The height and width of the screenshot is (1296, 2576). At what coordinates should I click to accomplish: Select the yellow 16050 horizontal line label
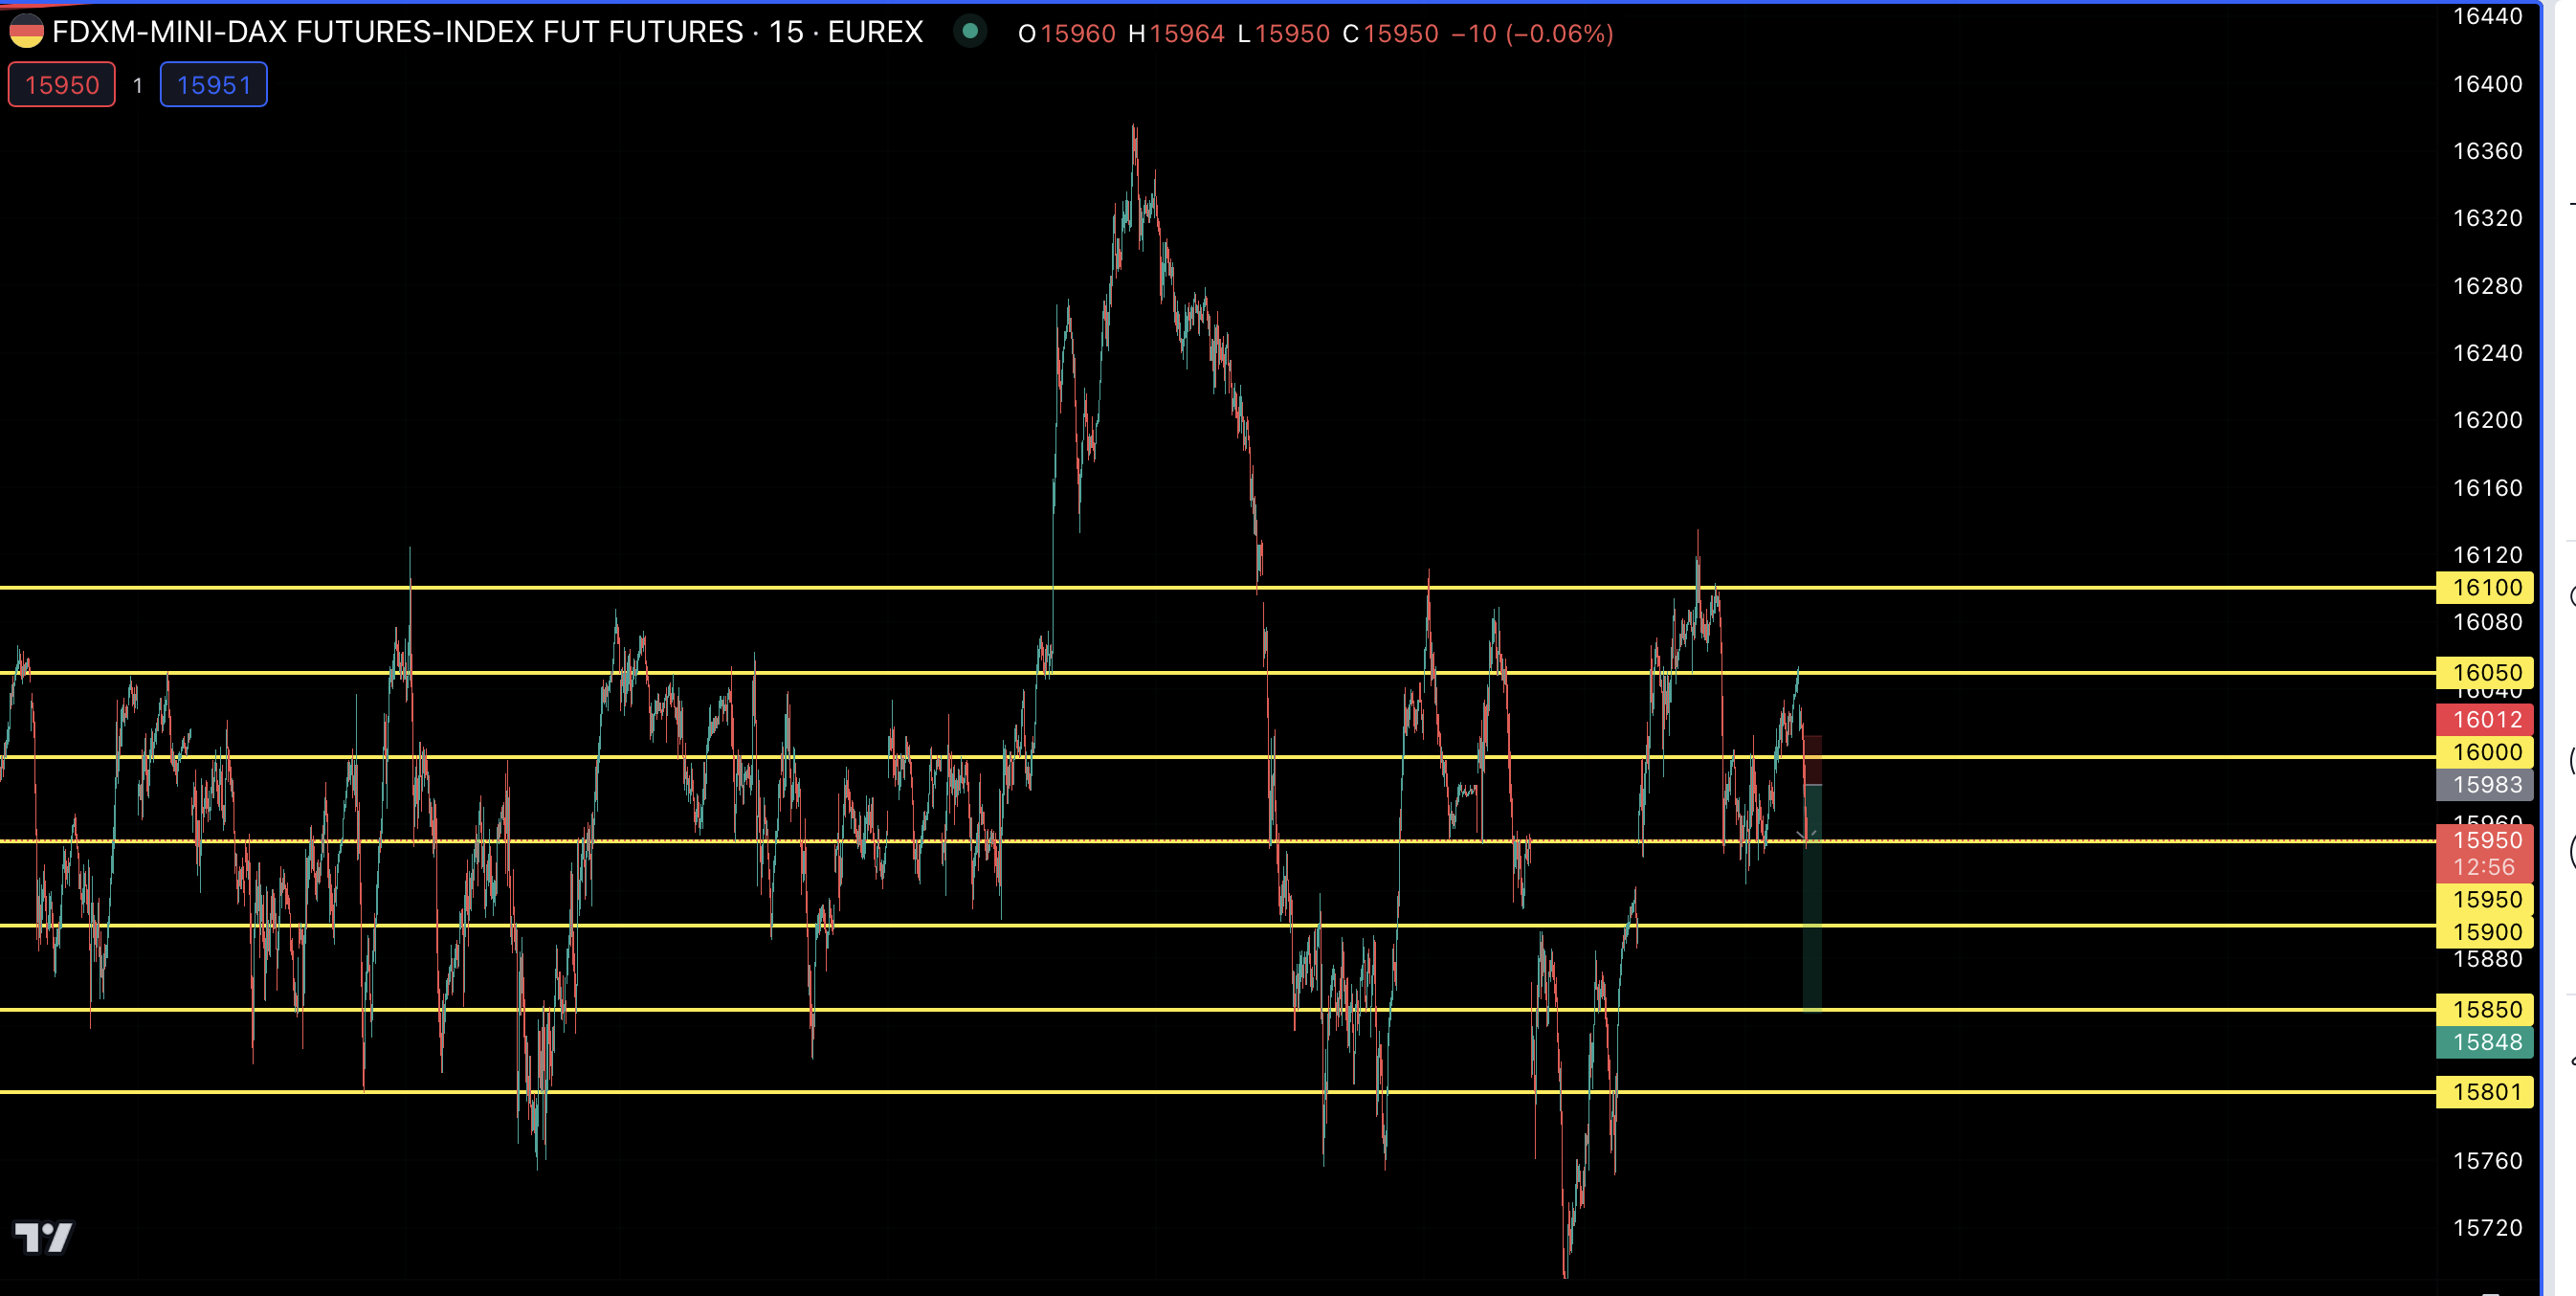tap(2485, 672)
